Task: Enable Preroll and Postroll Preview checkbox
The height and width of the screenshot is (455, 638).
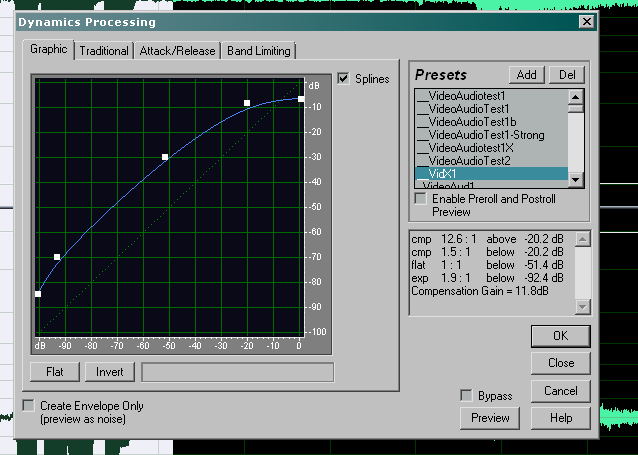Action: pyautogui.click(x=420, y=199)
